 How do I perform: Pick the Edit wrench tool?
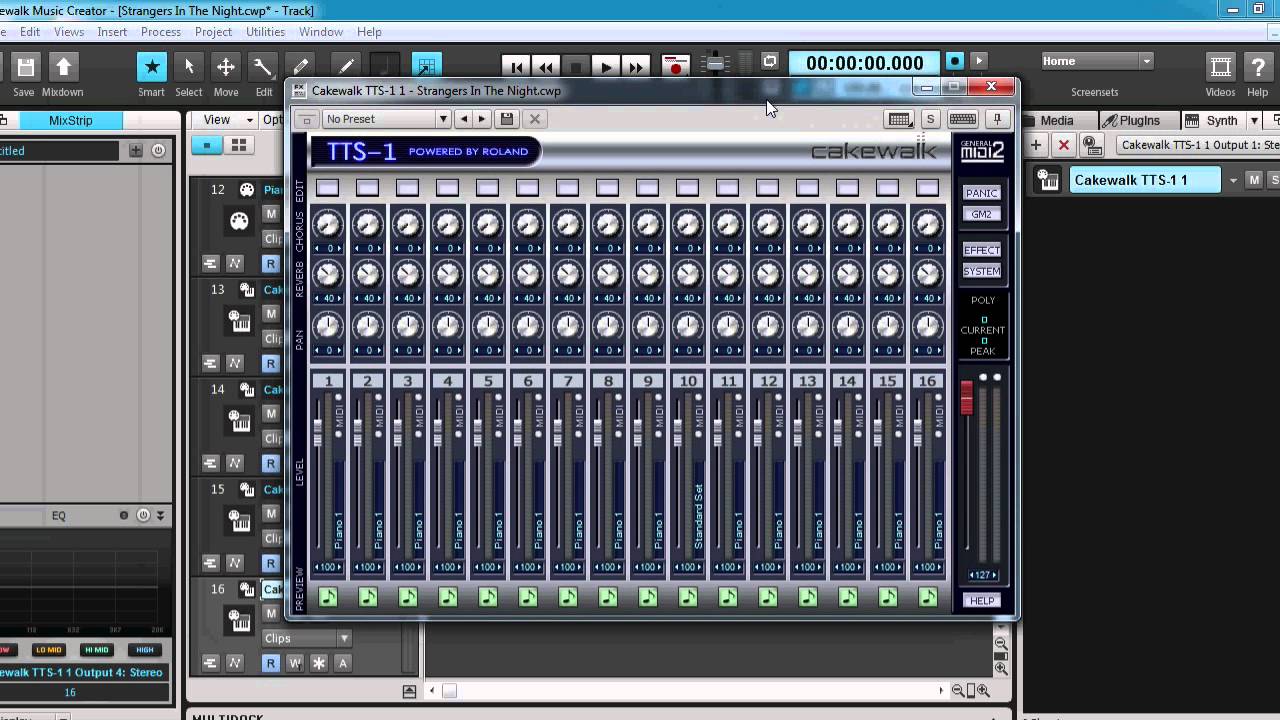tap(263, 67)
